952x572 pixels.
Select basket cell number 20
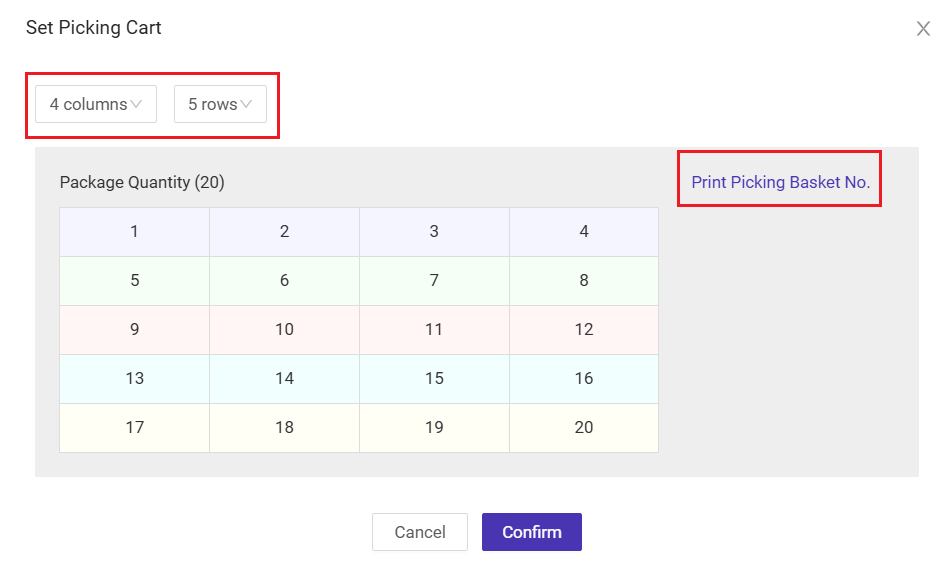(x=583, y=427)
